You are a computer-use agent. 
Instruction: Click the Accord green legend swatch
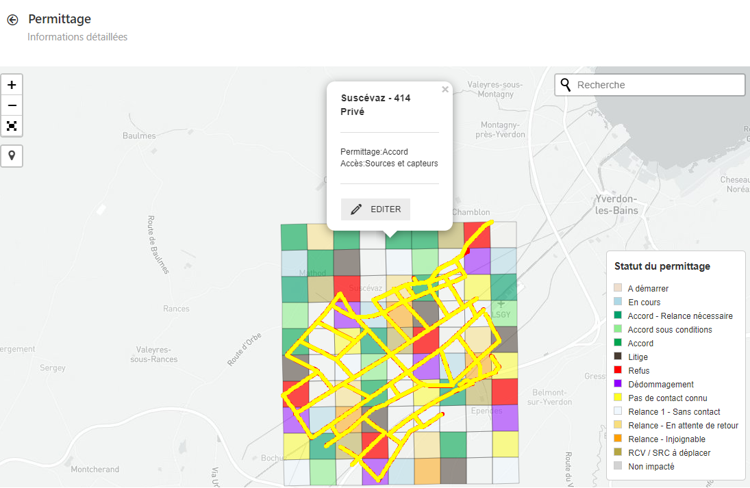pyautogui.click(x=618, y=343)
